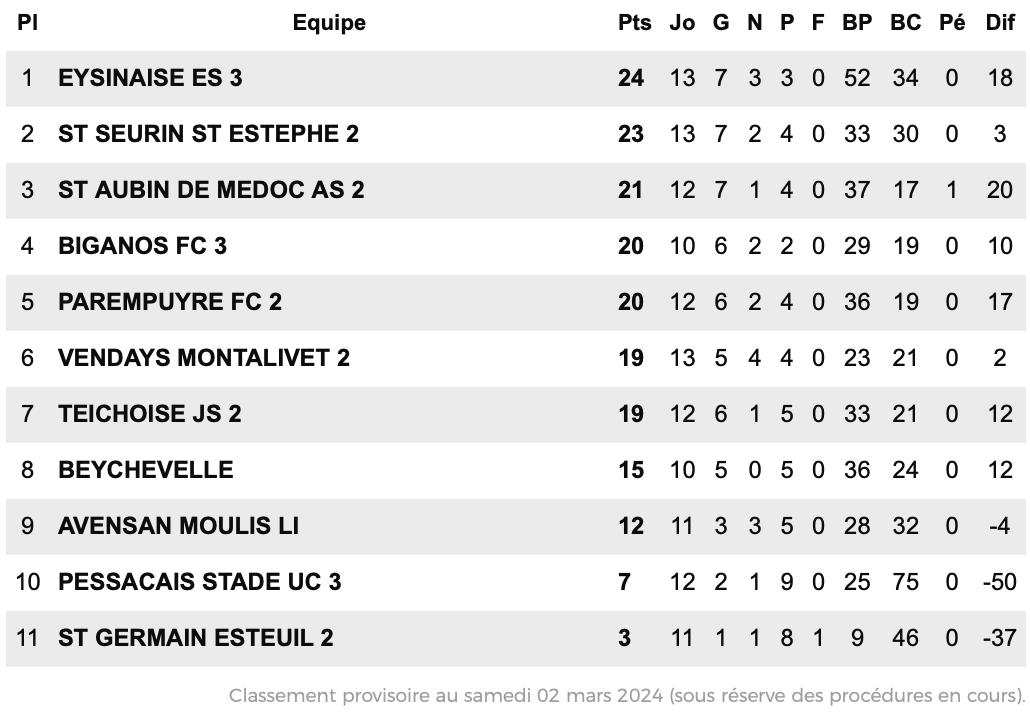The width and height of the screenshot is (1030, 724).
Task: Click ST GERMAIN ESTEUIL 2 team
Action: point(196,638)
